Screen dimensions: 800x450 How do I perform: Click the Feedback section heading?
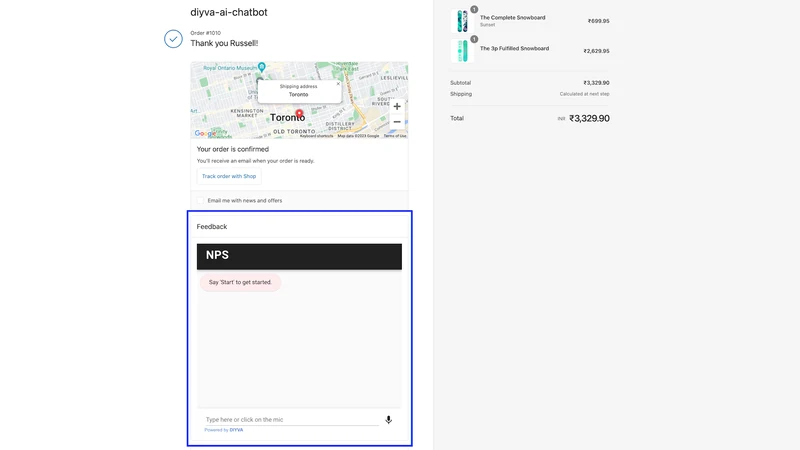click(212, 227)
